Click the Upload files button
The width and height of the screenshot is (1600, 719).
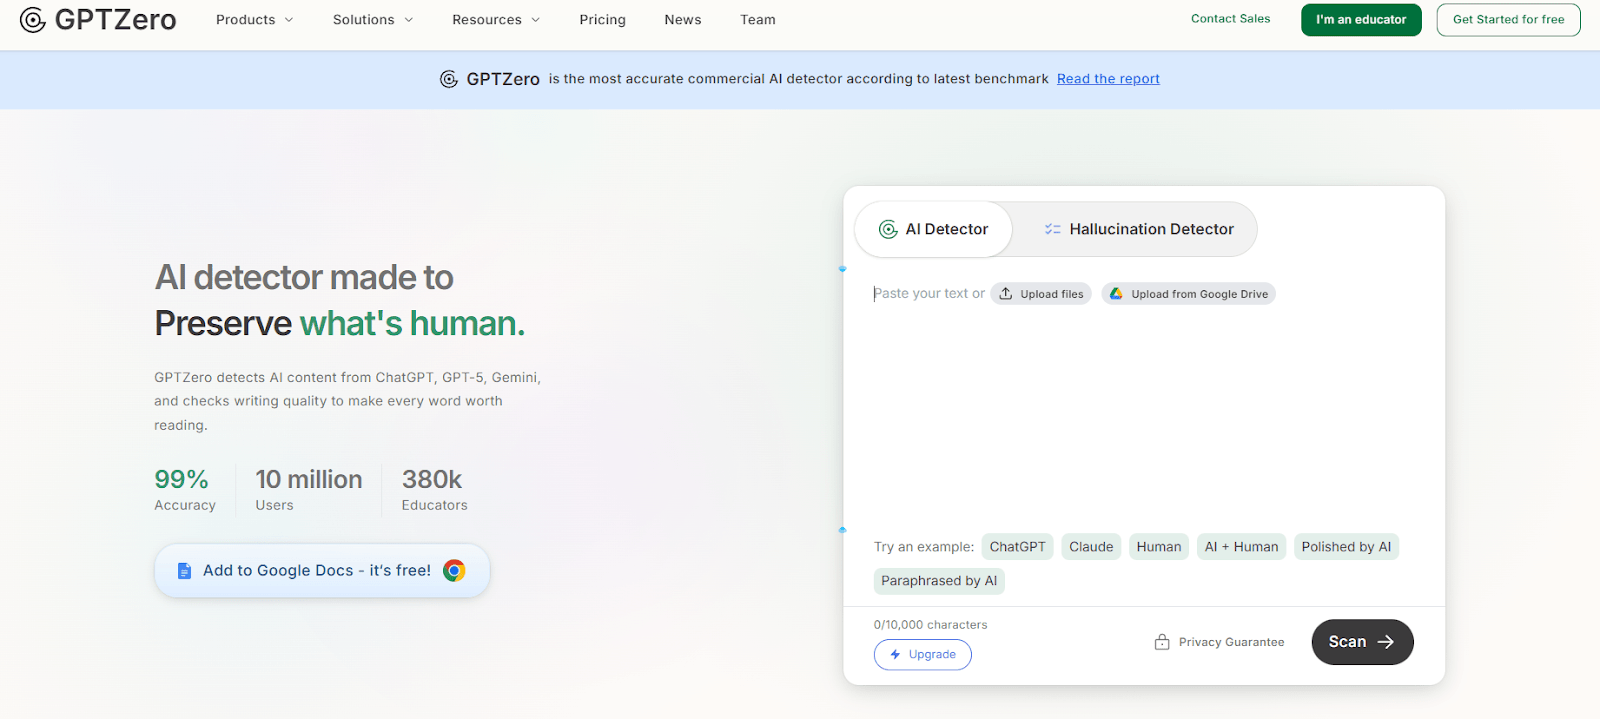click(x=1041, y=294)
